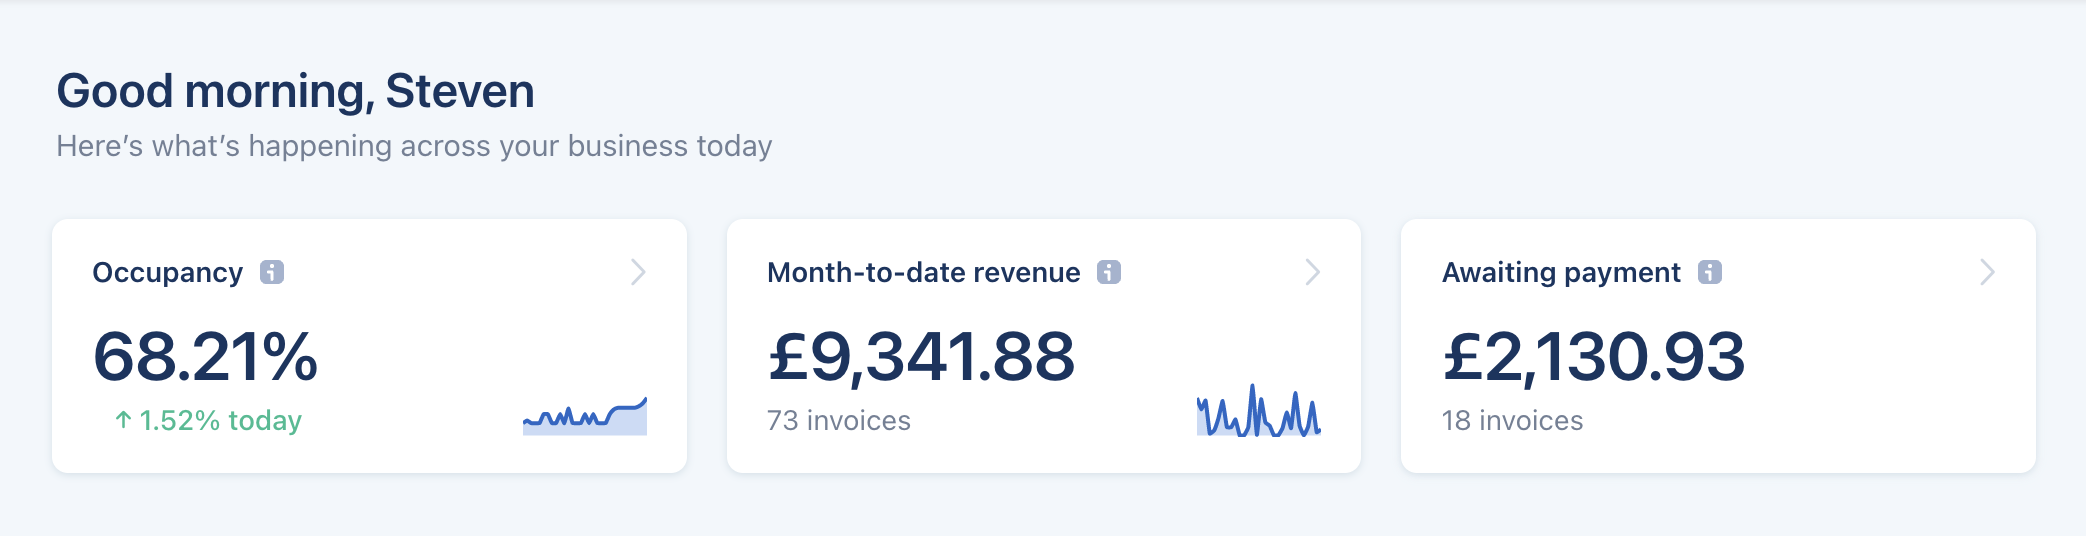
Task: Click the 73 invoices label
Action: coord(838,420)
